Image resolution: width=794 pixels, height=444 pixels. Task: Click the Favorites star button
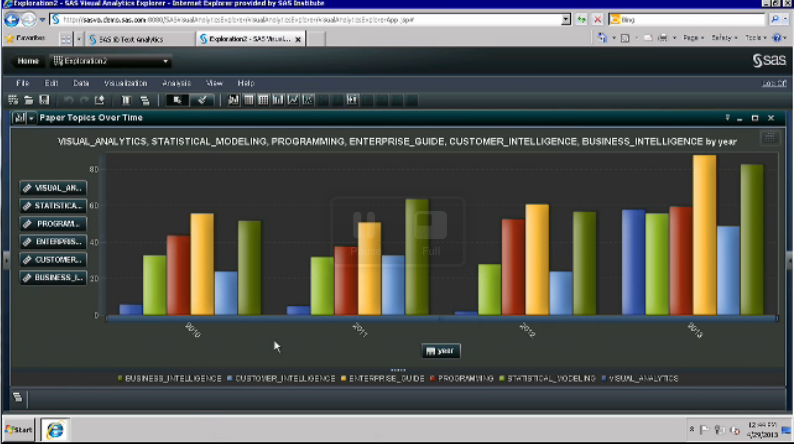click(25, 38)
